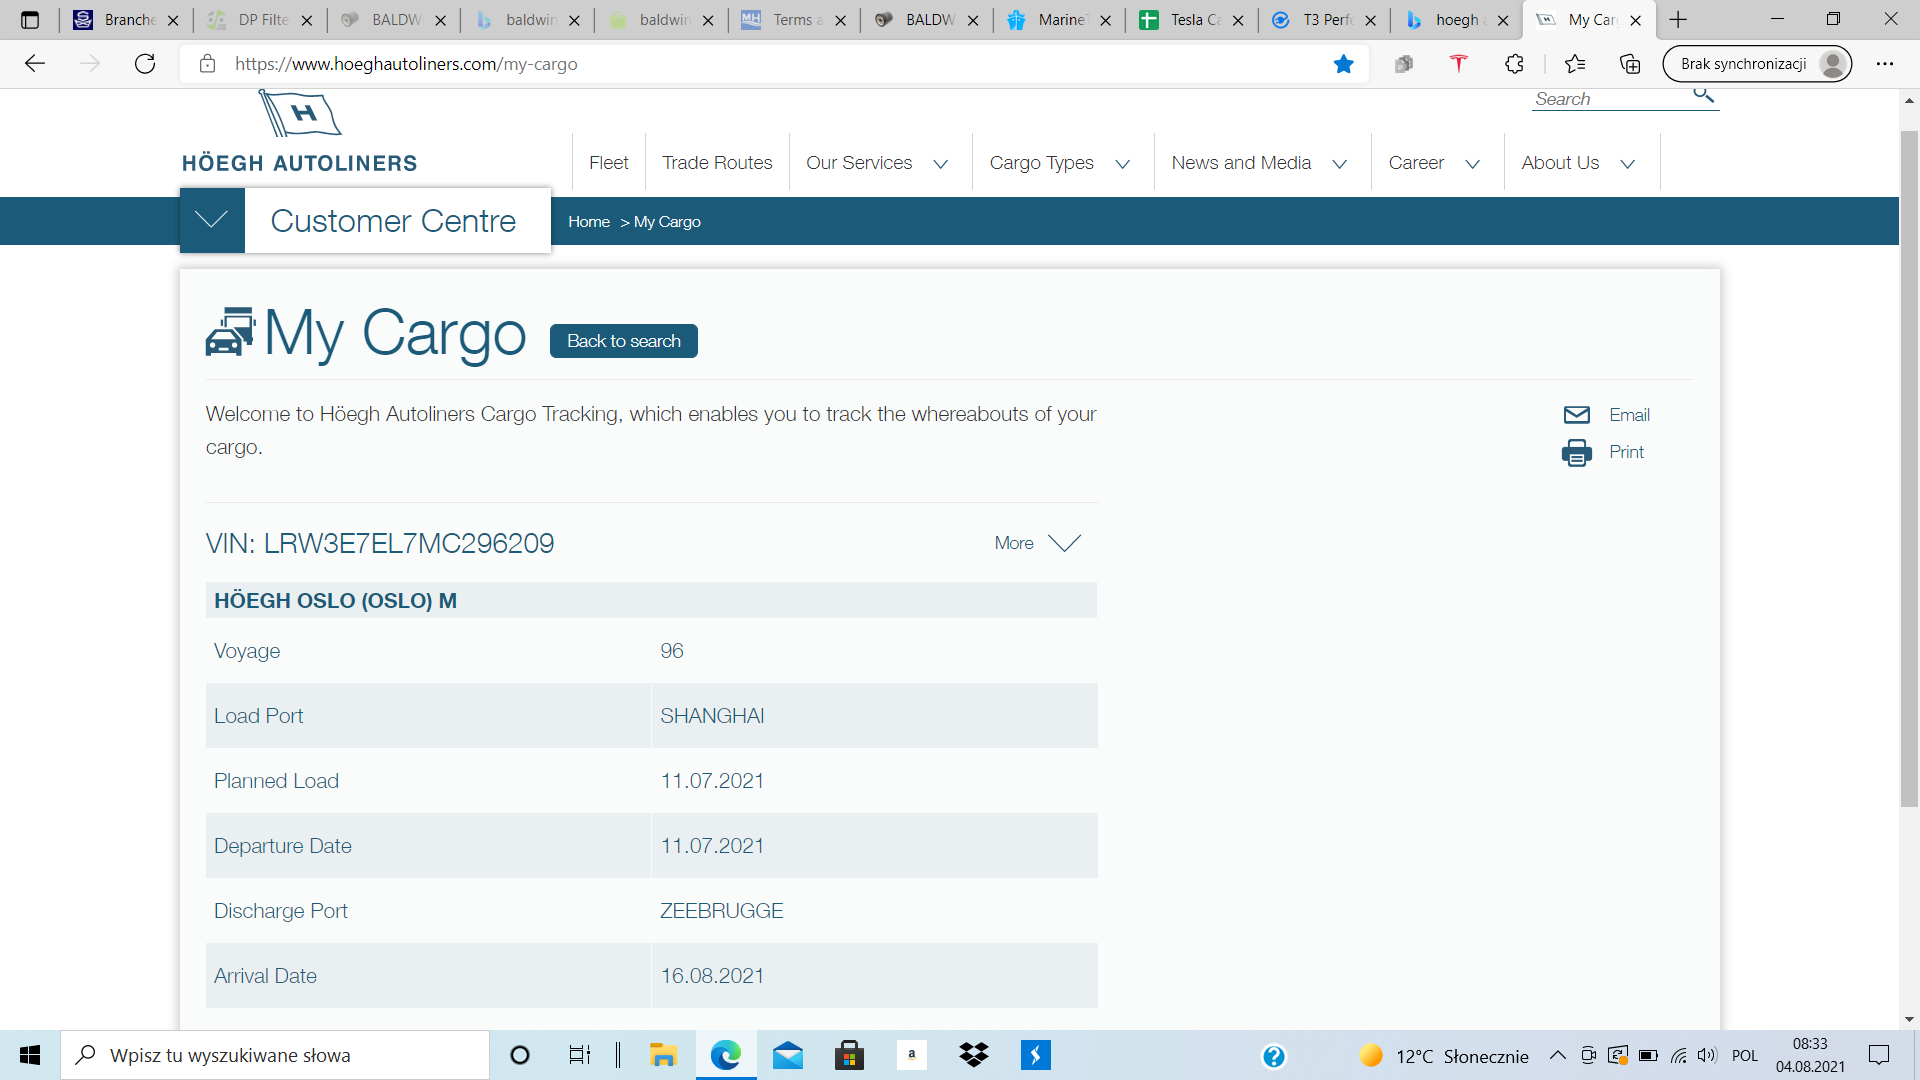The width and height of the screenshot is (1920, 1080).
Task: Click the Brak synchronizacji profile button
Action: pos(1757,64)
